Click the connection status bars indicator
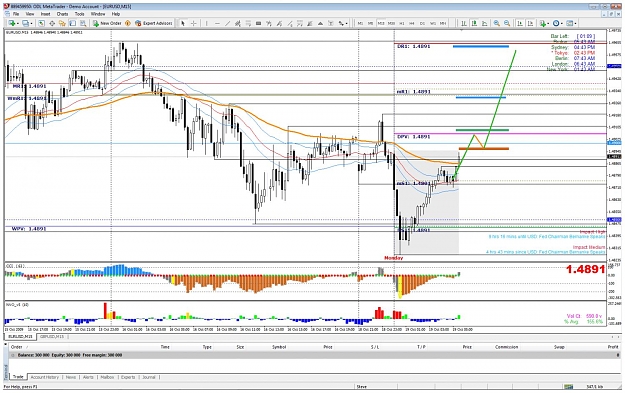The width and height of the screenshot is (625, 393). point(568,387)
